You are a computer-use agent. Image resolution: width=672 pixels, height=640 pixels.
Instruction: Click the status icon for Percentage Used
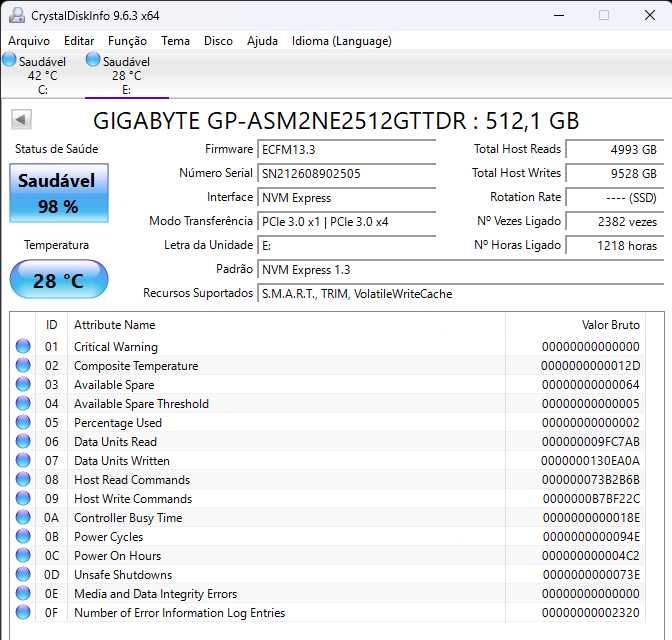[x=23, y=422]
